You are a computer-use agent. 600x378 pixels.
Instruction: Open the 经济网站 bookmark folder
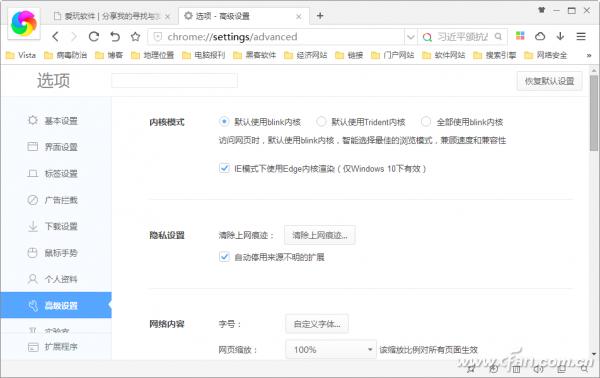pos(305,55)
